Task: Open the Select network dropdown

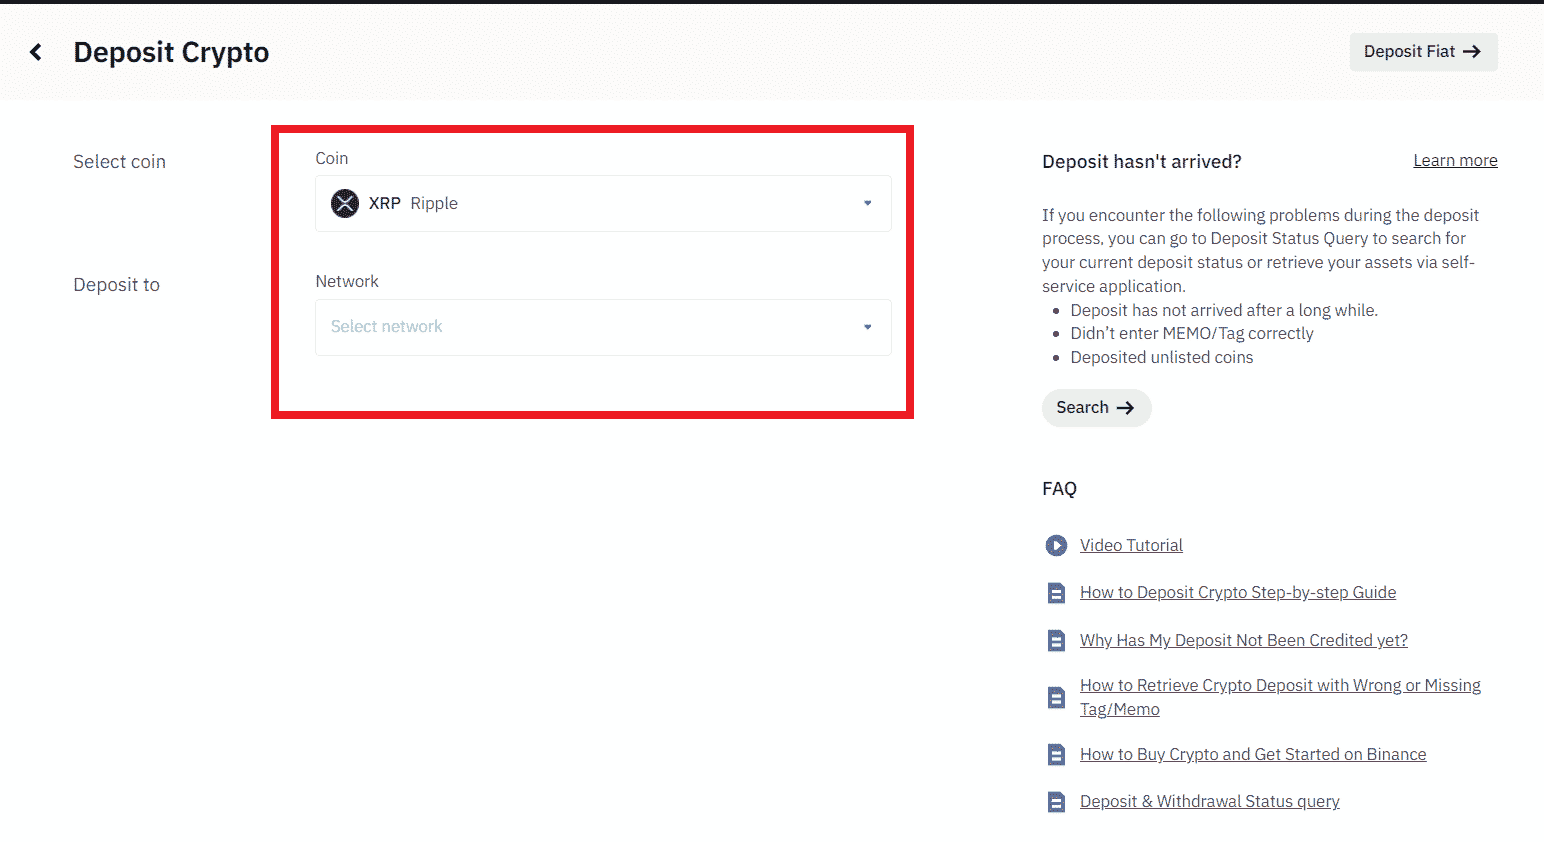Action: 603,327
